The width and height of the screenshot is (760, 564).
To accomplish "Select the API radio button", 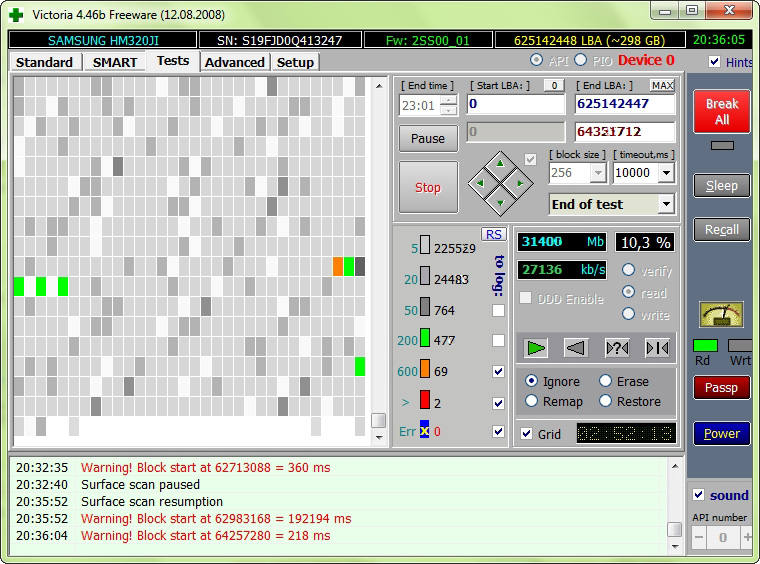I will pyautogui.click(x=537, y=60).
